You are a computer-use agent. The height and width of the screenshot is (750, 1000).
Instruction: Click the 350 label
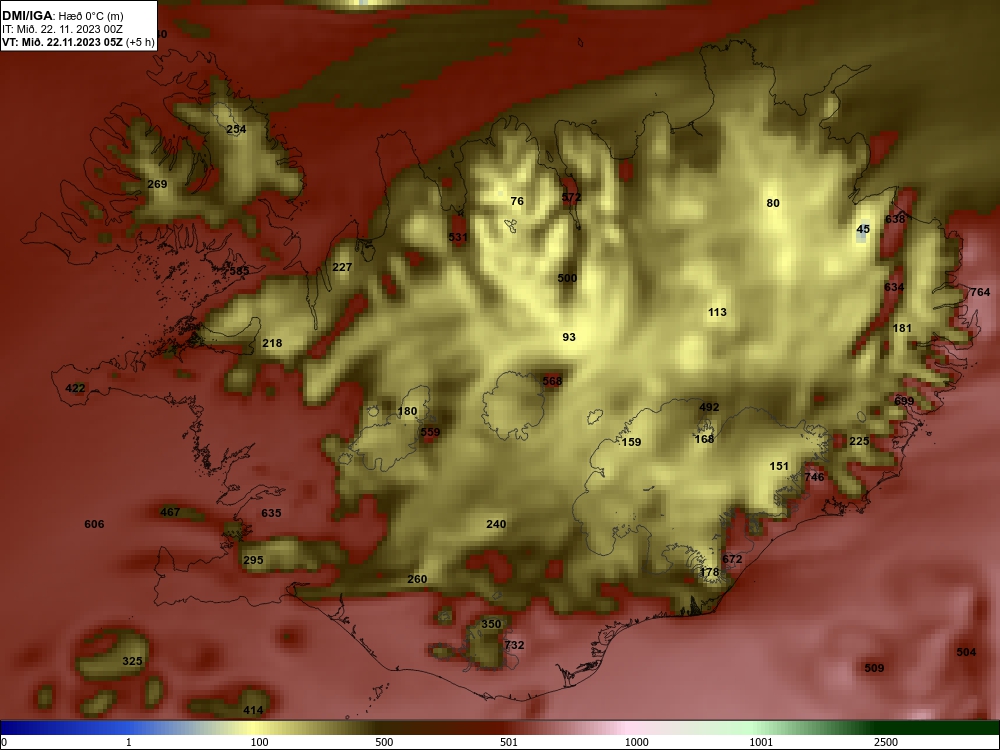point(491,624)
